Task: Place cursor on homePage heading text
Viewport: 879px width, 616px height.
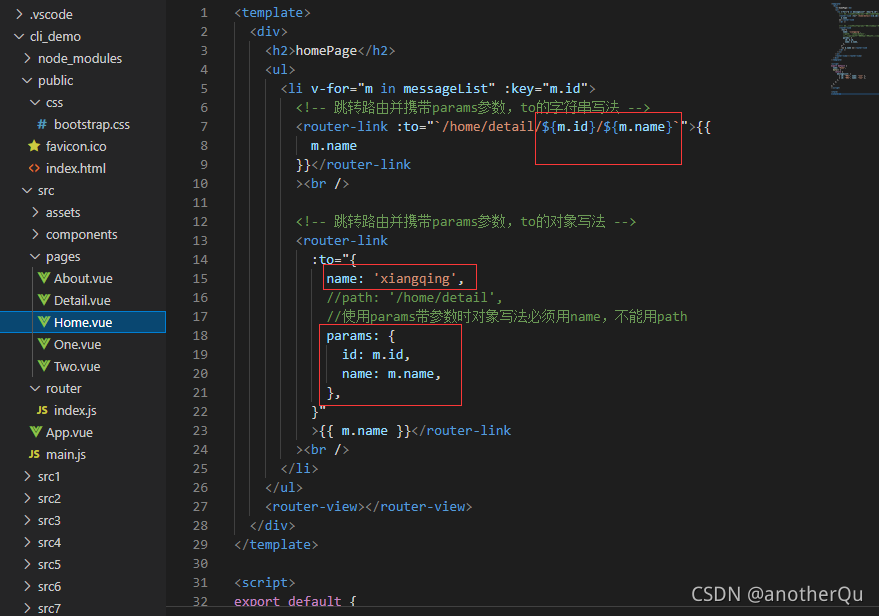Action: pos(326,51)
